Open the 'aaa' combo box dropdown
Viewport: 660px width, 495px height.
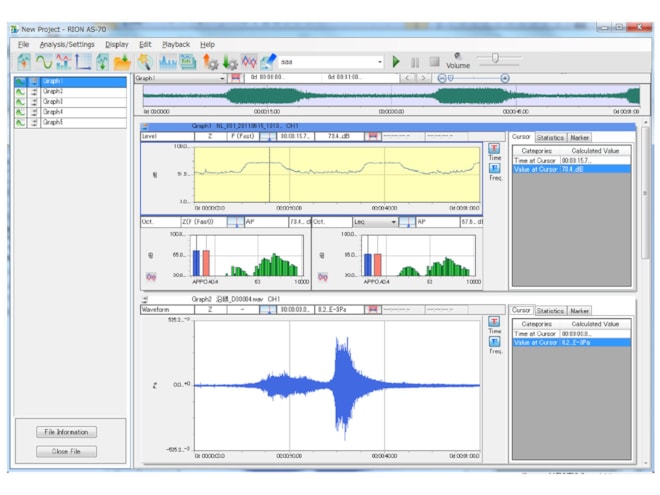pyautogui.click(x=380, y=62)
